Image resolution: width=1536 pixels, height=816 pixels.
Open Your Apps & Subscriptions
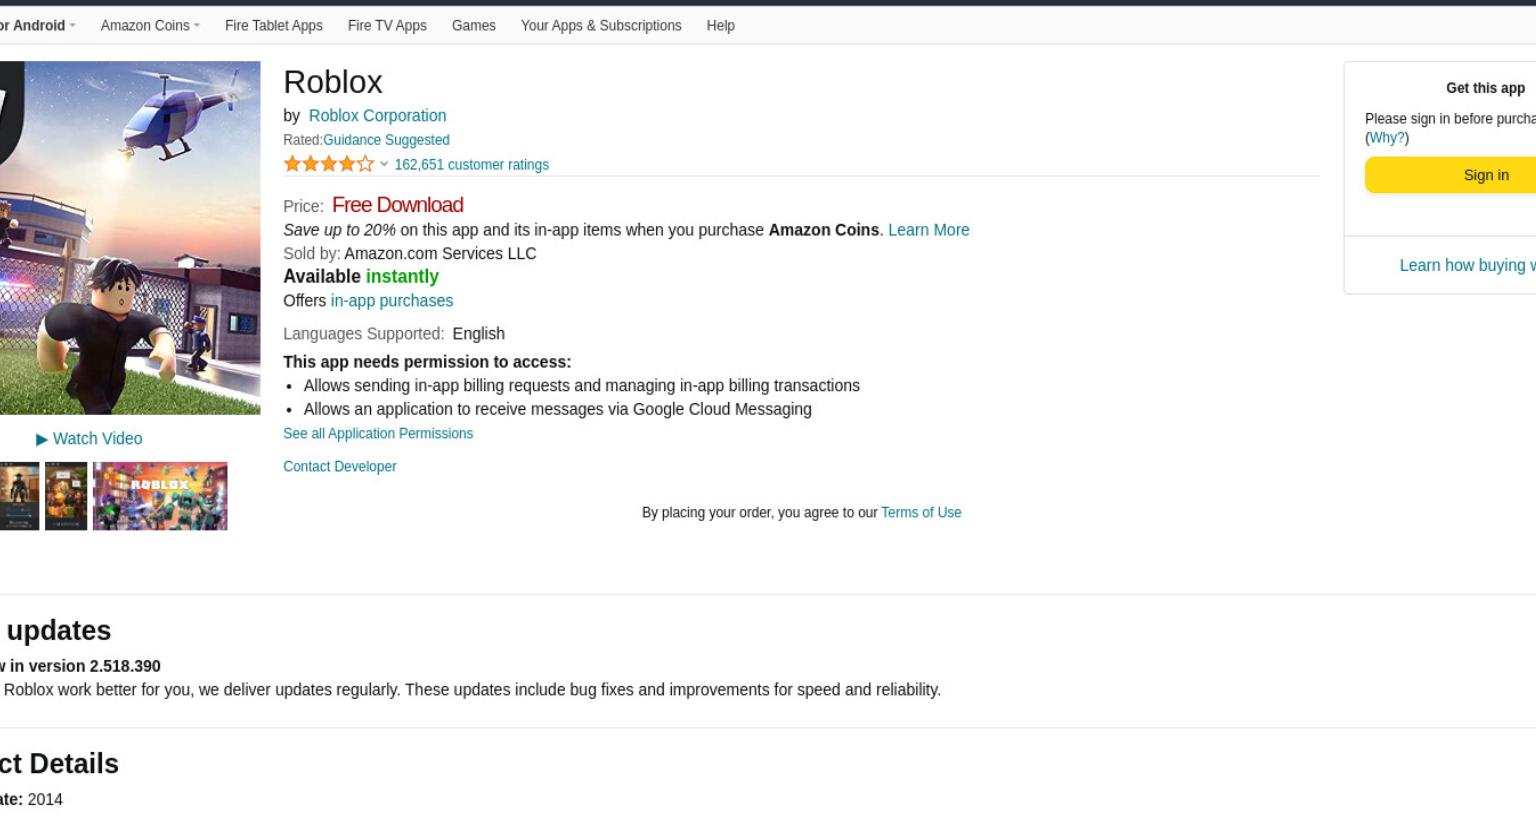pos(601,26)
